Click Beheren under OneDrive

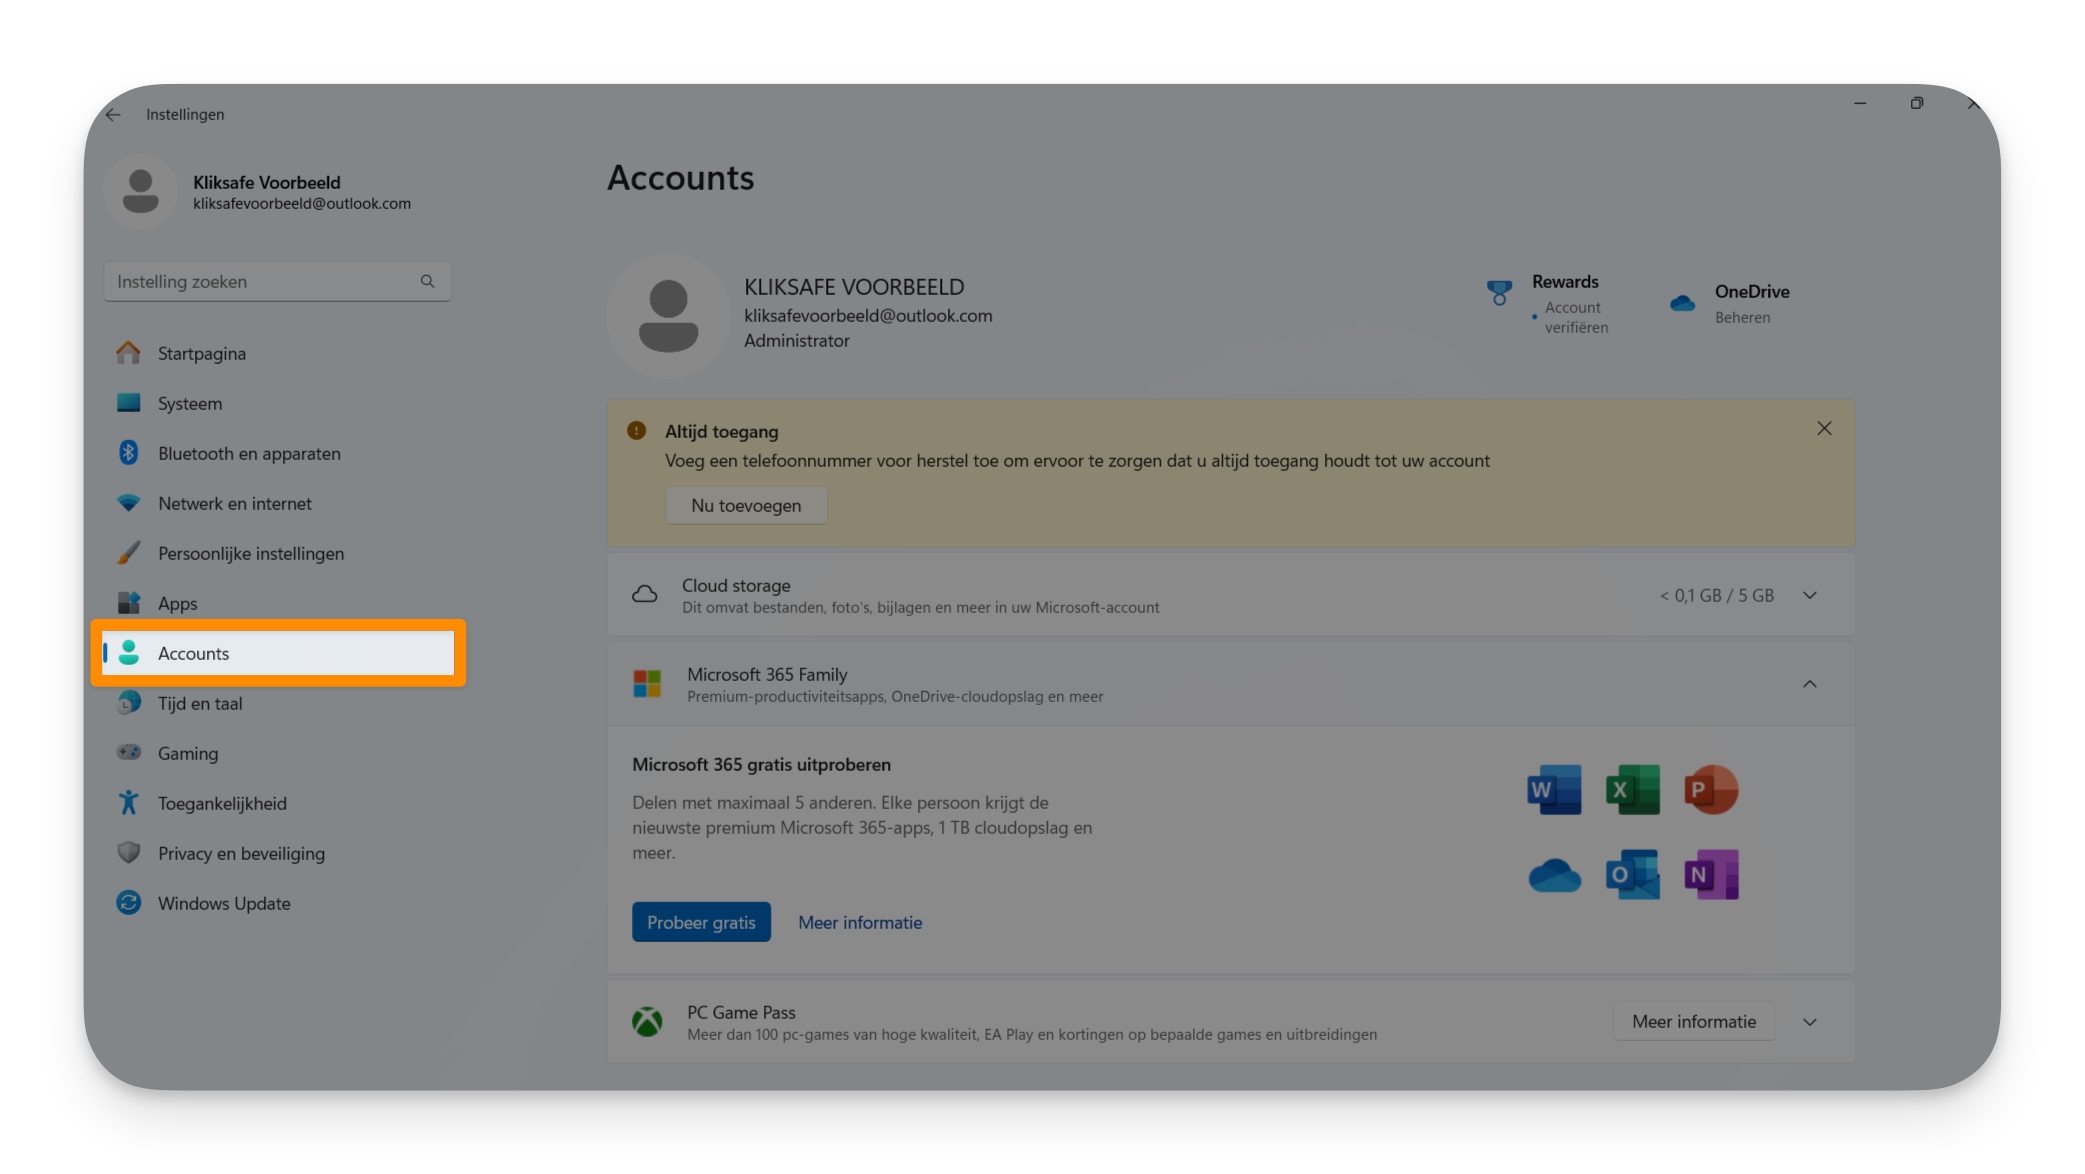[1742, 318]
